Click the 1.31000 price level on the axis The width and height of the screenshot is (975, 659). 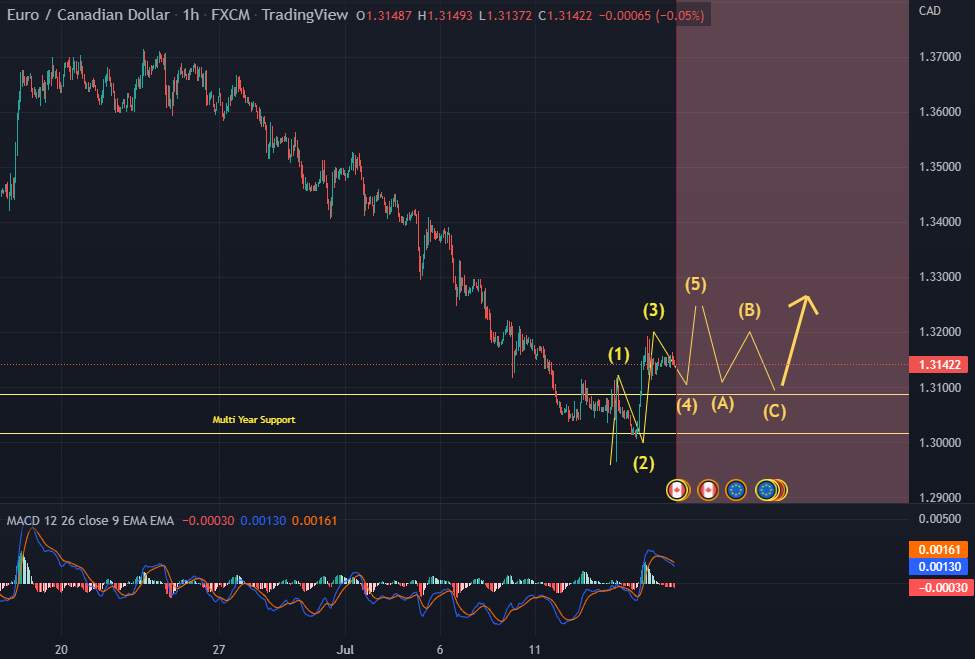(938, 385)
